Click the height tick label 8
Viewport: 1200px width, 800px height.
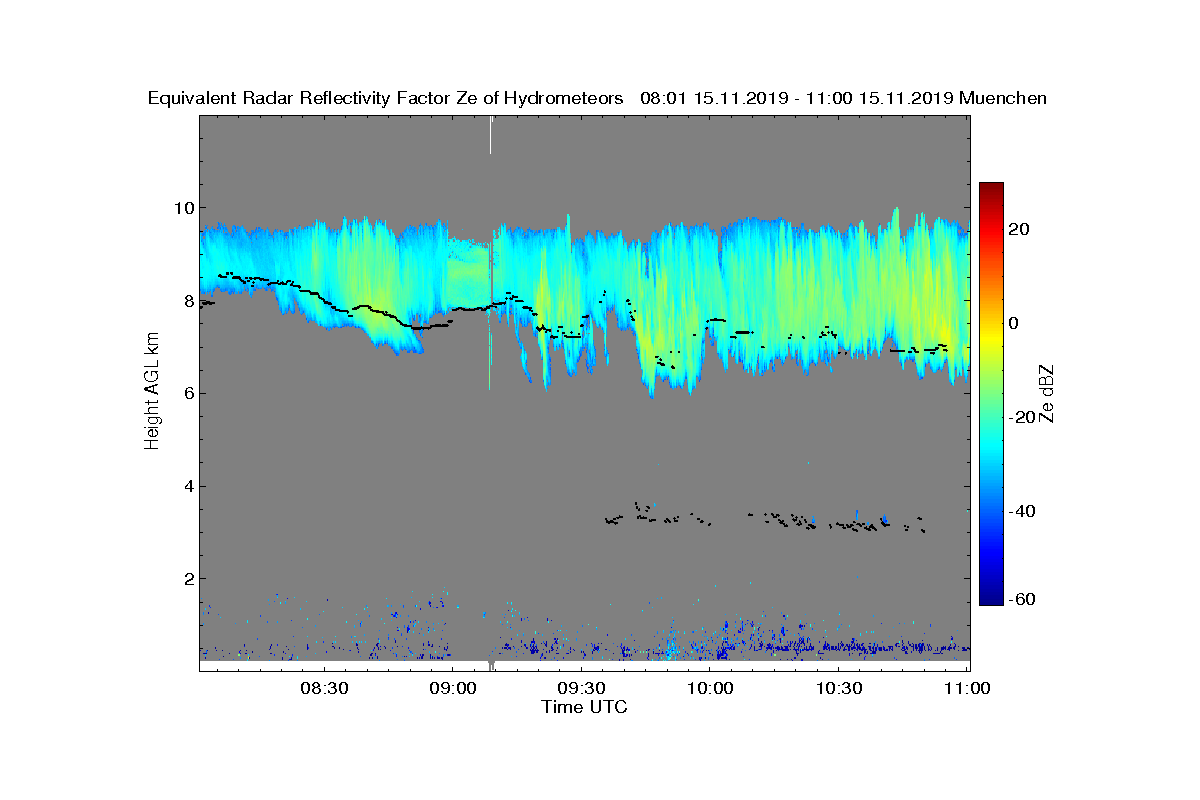(188, 300)
